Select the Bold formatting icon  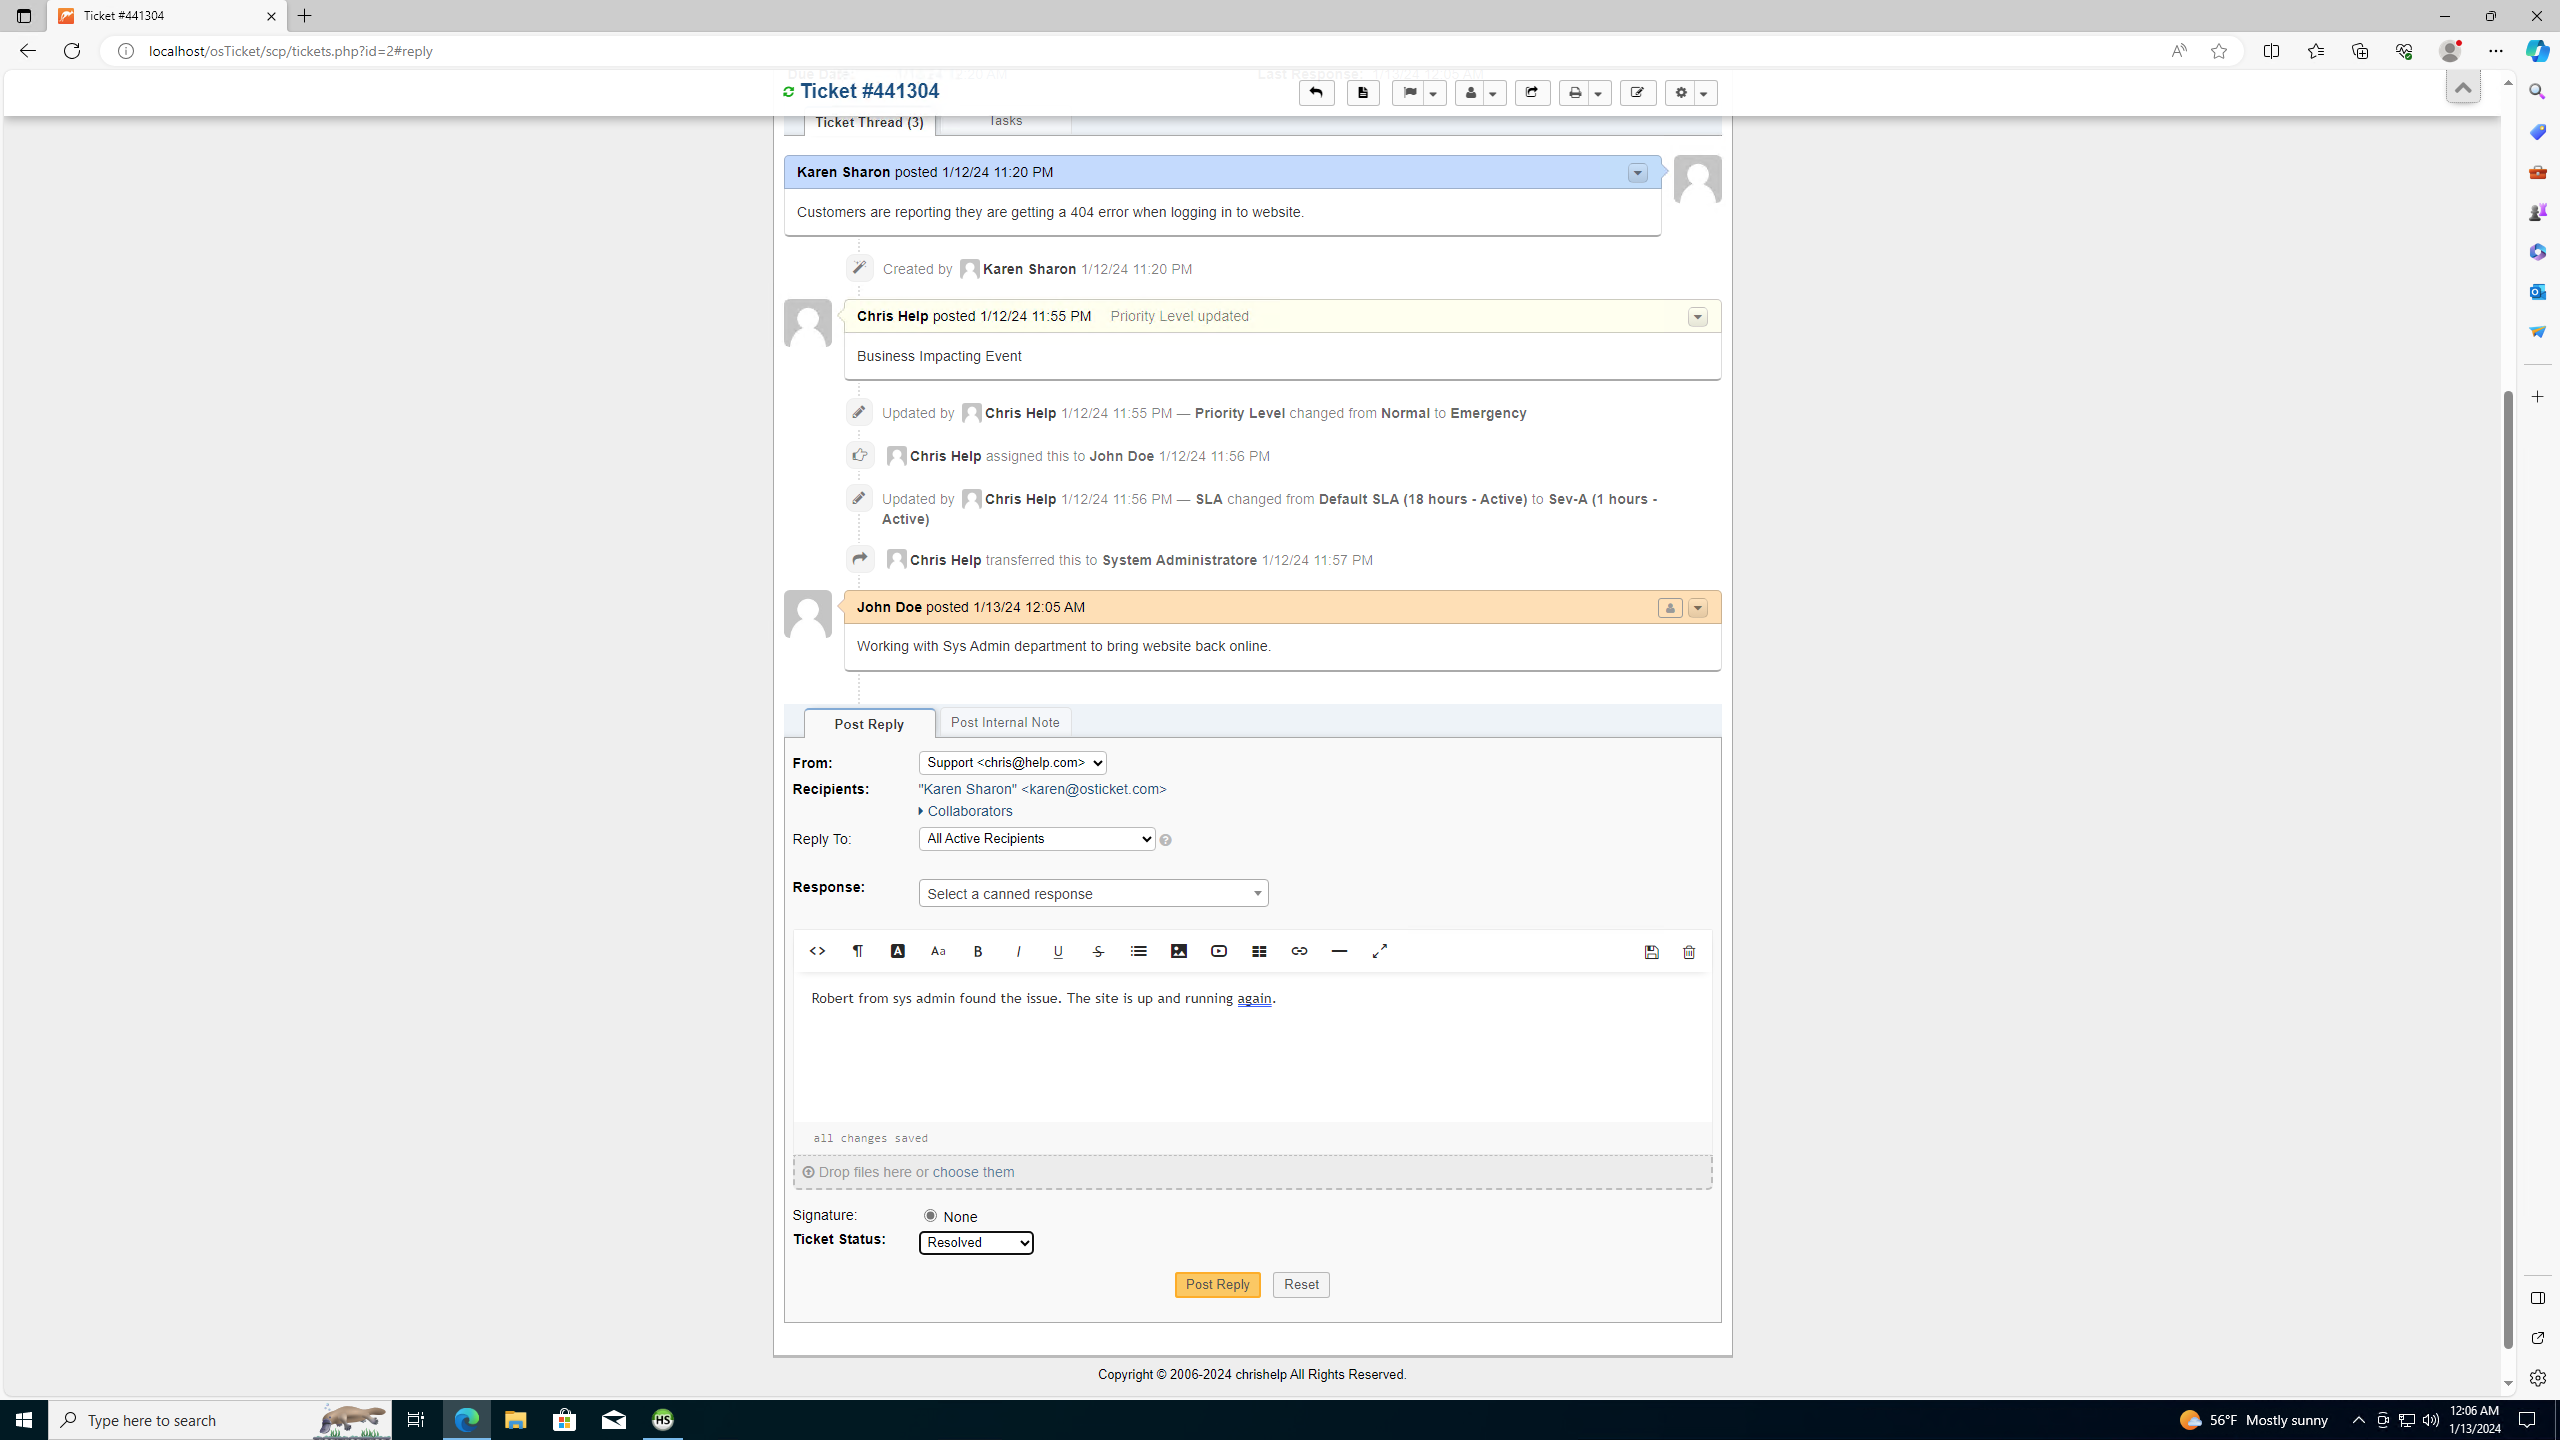click(977, 951)
